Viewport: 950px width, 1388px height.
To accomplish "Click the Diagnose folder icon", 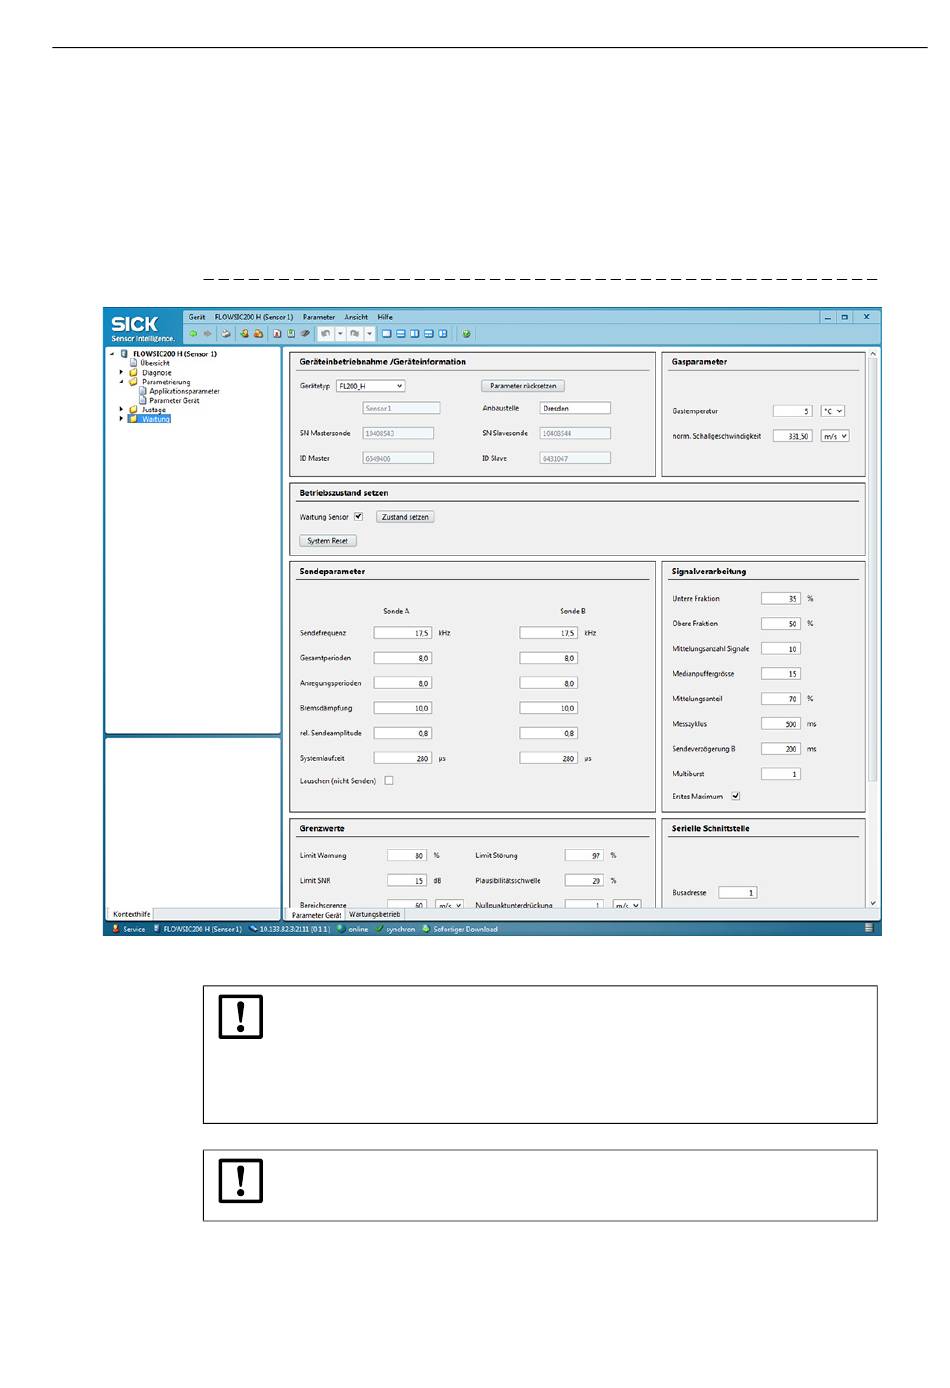I will 133,373.
